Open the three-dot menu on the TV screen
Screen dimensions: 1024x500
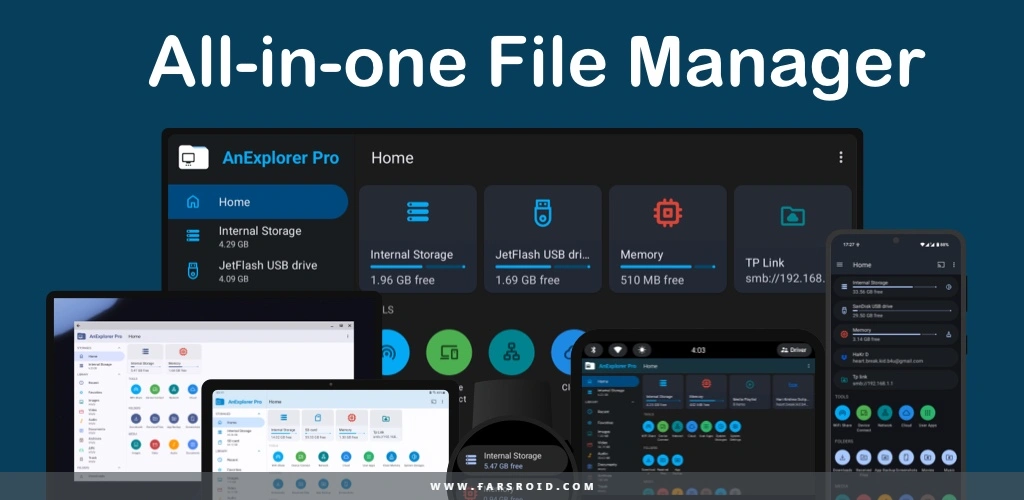click(840, 157)
